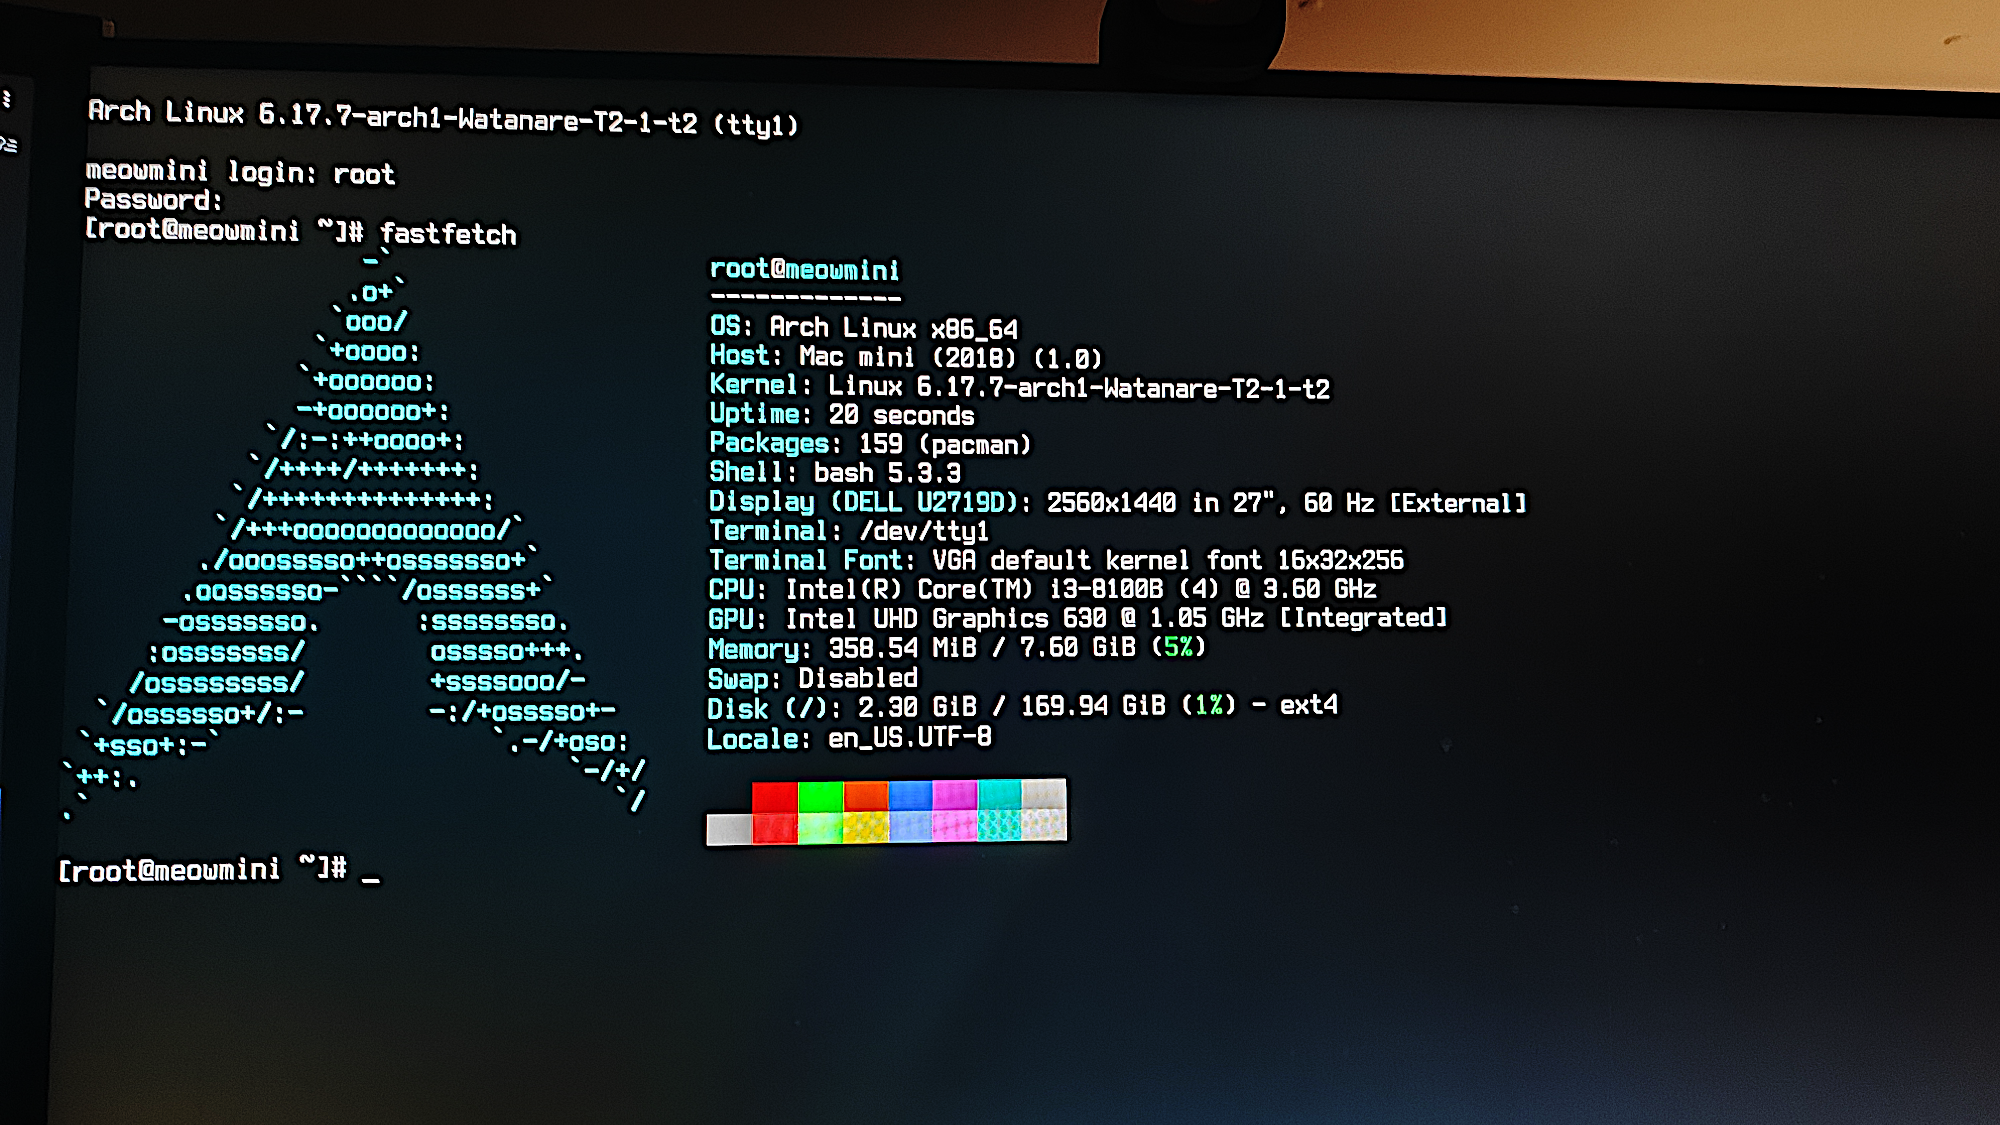Click the cyan 'root@meowmini' header
The width and height of the screenshot is (2000, 1125).
point(804,269)
